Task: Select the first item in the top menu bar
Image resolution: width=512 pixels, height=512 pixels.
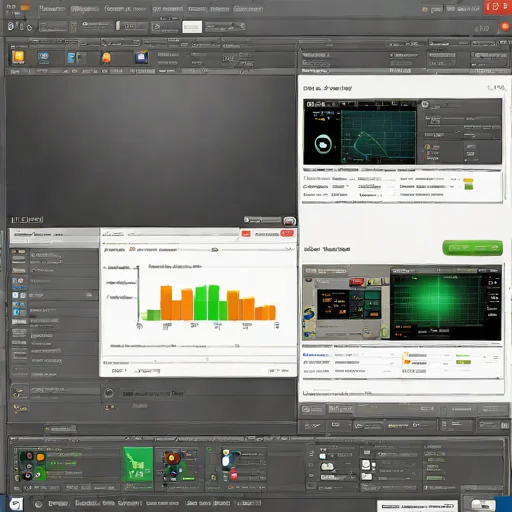Action: [x=52, y=9]
